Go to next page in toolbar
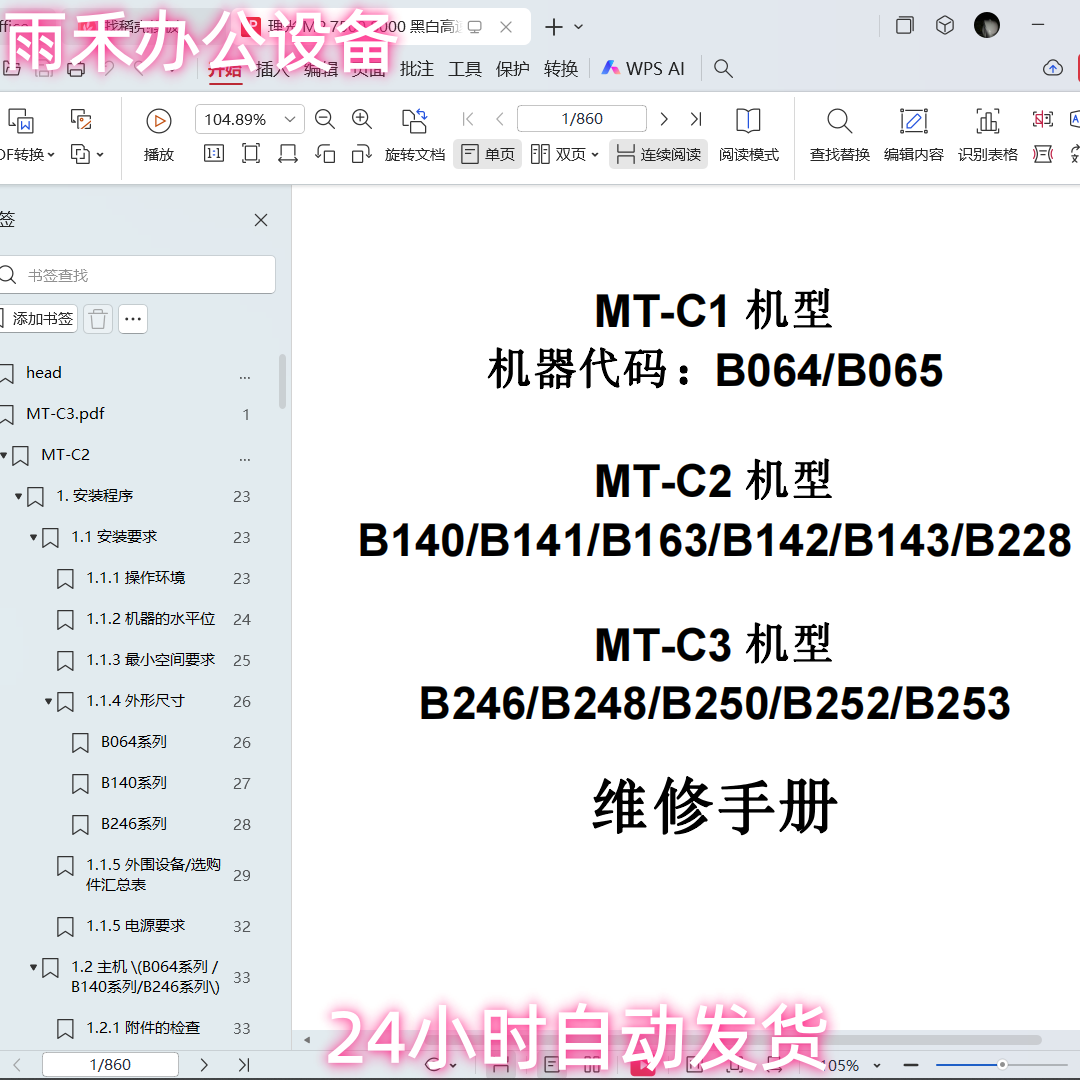The image size is (1080, 1080). tap(664, 119)
